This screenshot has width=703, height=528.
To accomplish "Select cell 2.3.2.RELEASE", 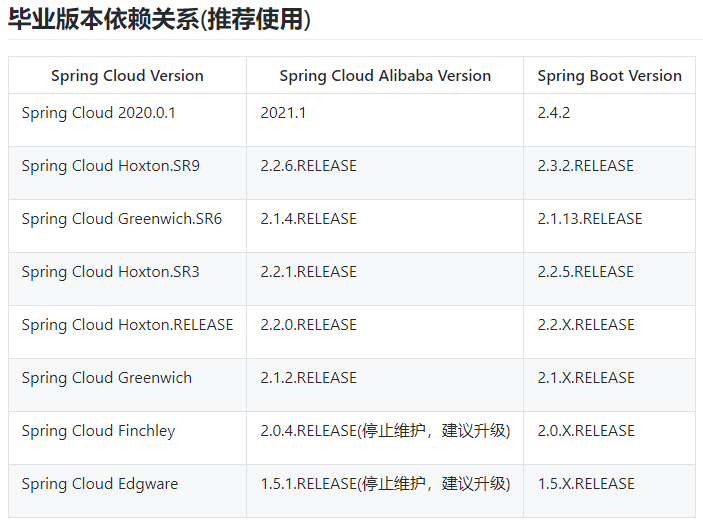I will pyautogui.click(x=609, y=173).
